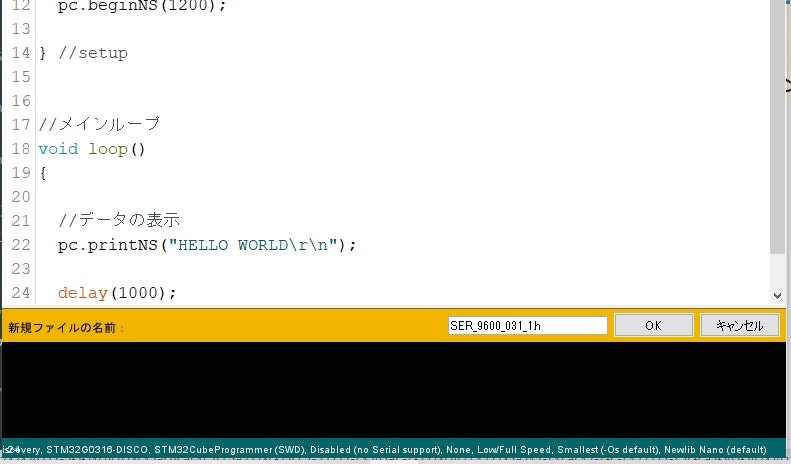
Task: Click 'Disabled (no Serial support)' in status bar
Action: point(375,450)
